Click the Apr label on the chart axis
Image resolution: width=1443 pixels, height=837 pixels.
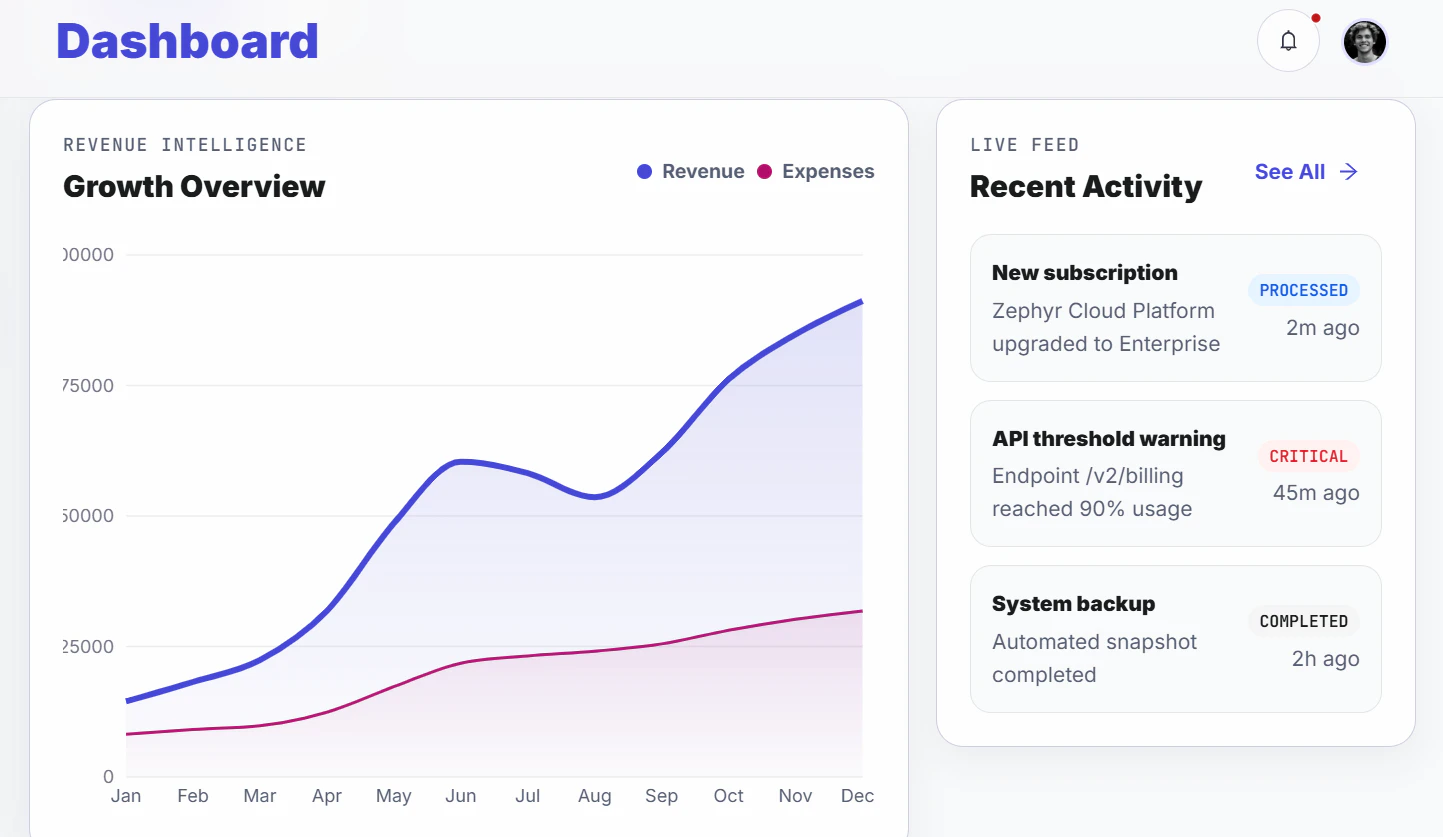(x=327, y=796)
